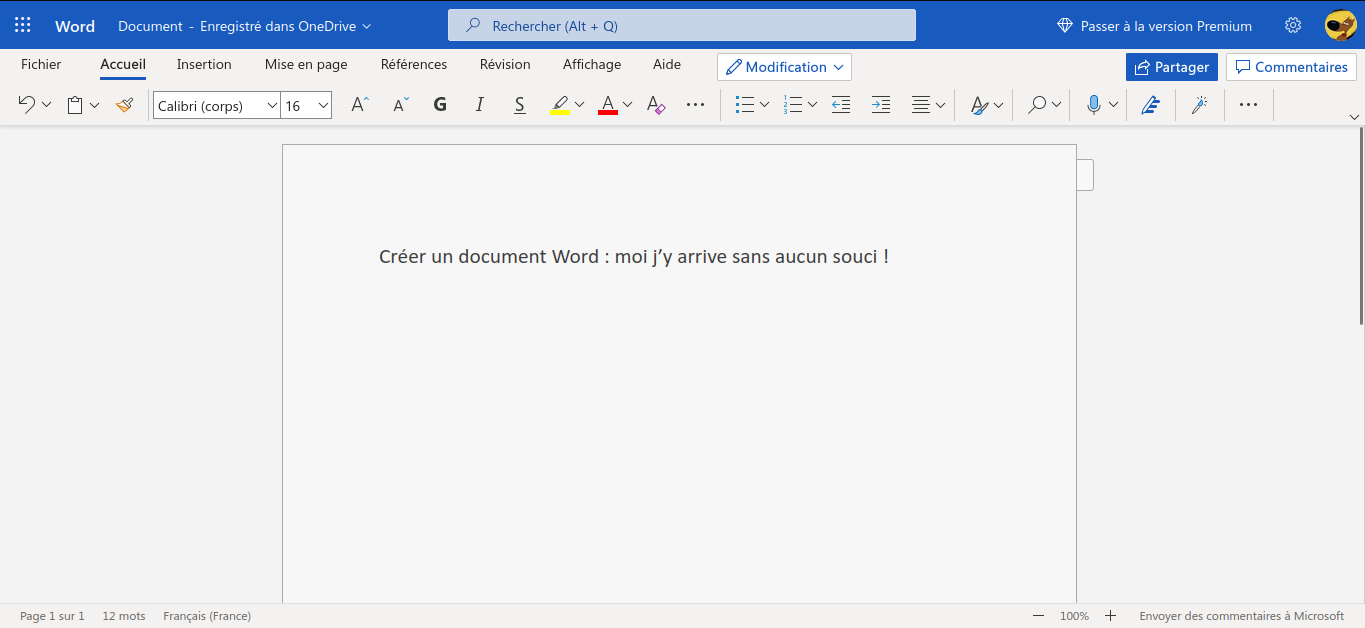The width and height of the screenshot is (1365, 628).
Task: Clear formatting with the eraser A icon
Action: pyautogui.click(x=656, y=105)
